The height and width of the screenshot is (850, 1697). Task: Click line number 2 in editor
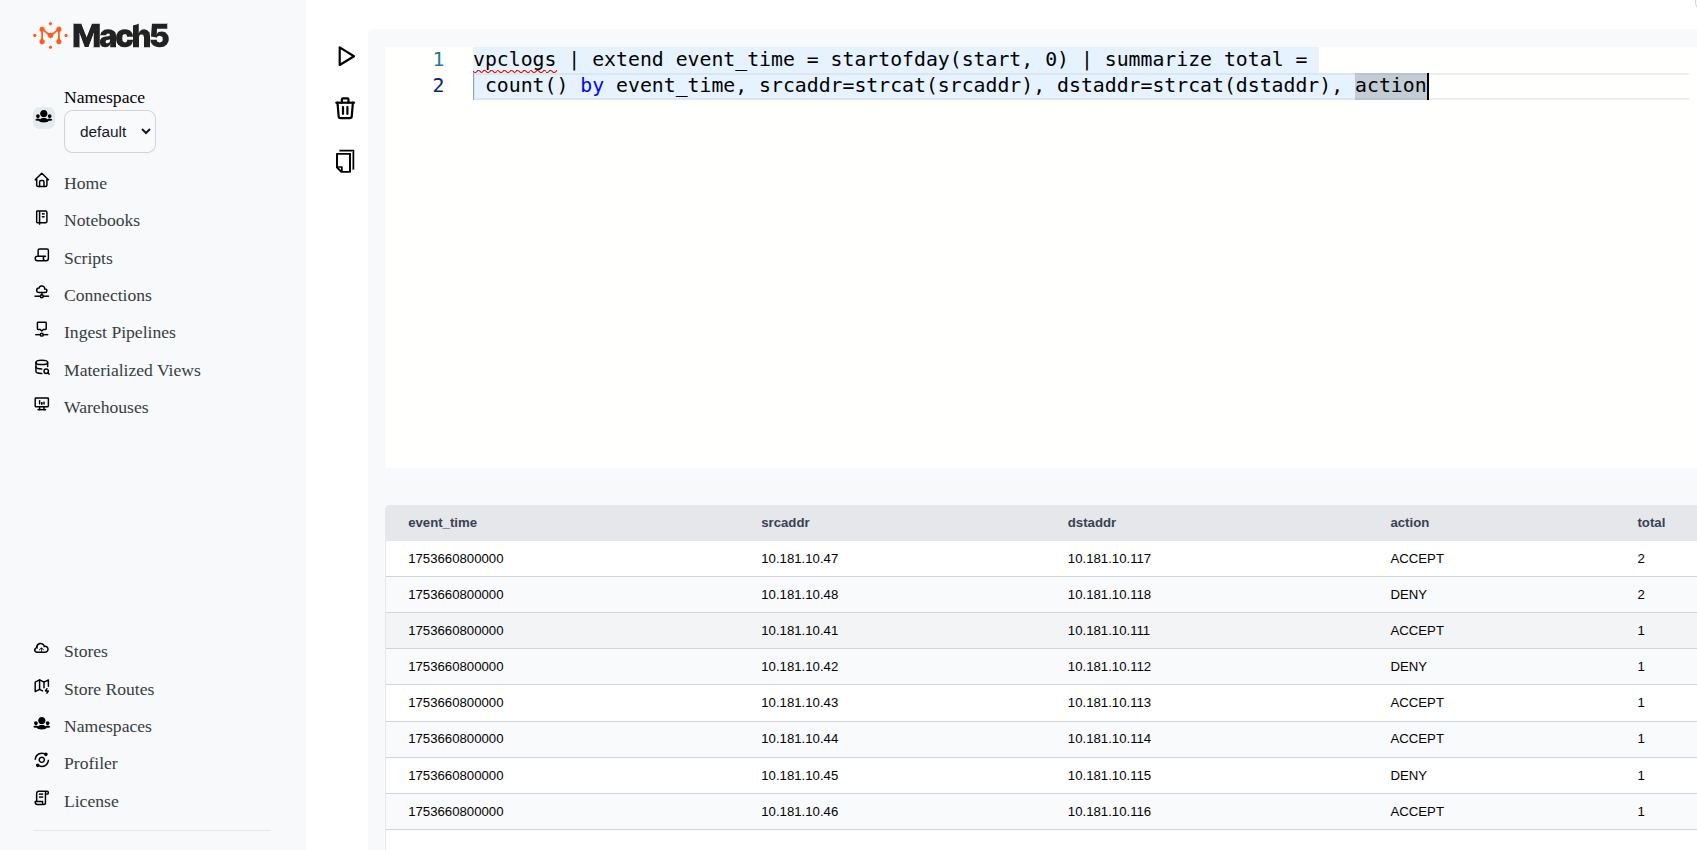[438, 85]
